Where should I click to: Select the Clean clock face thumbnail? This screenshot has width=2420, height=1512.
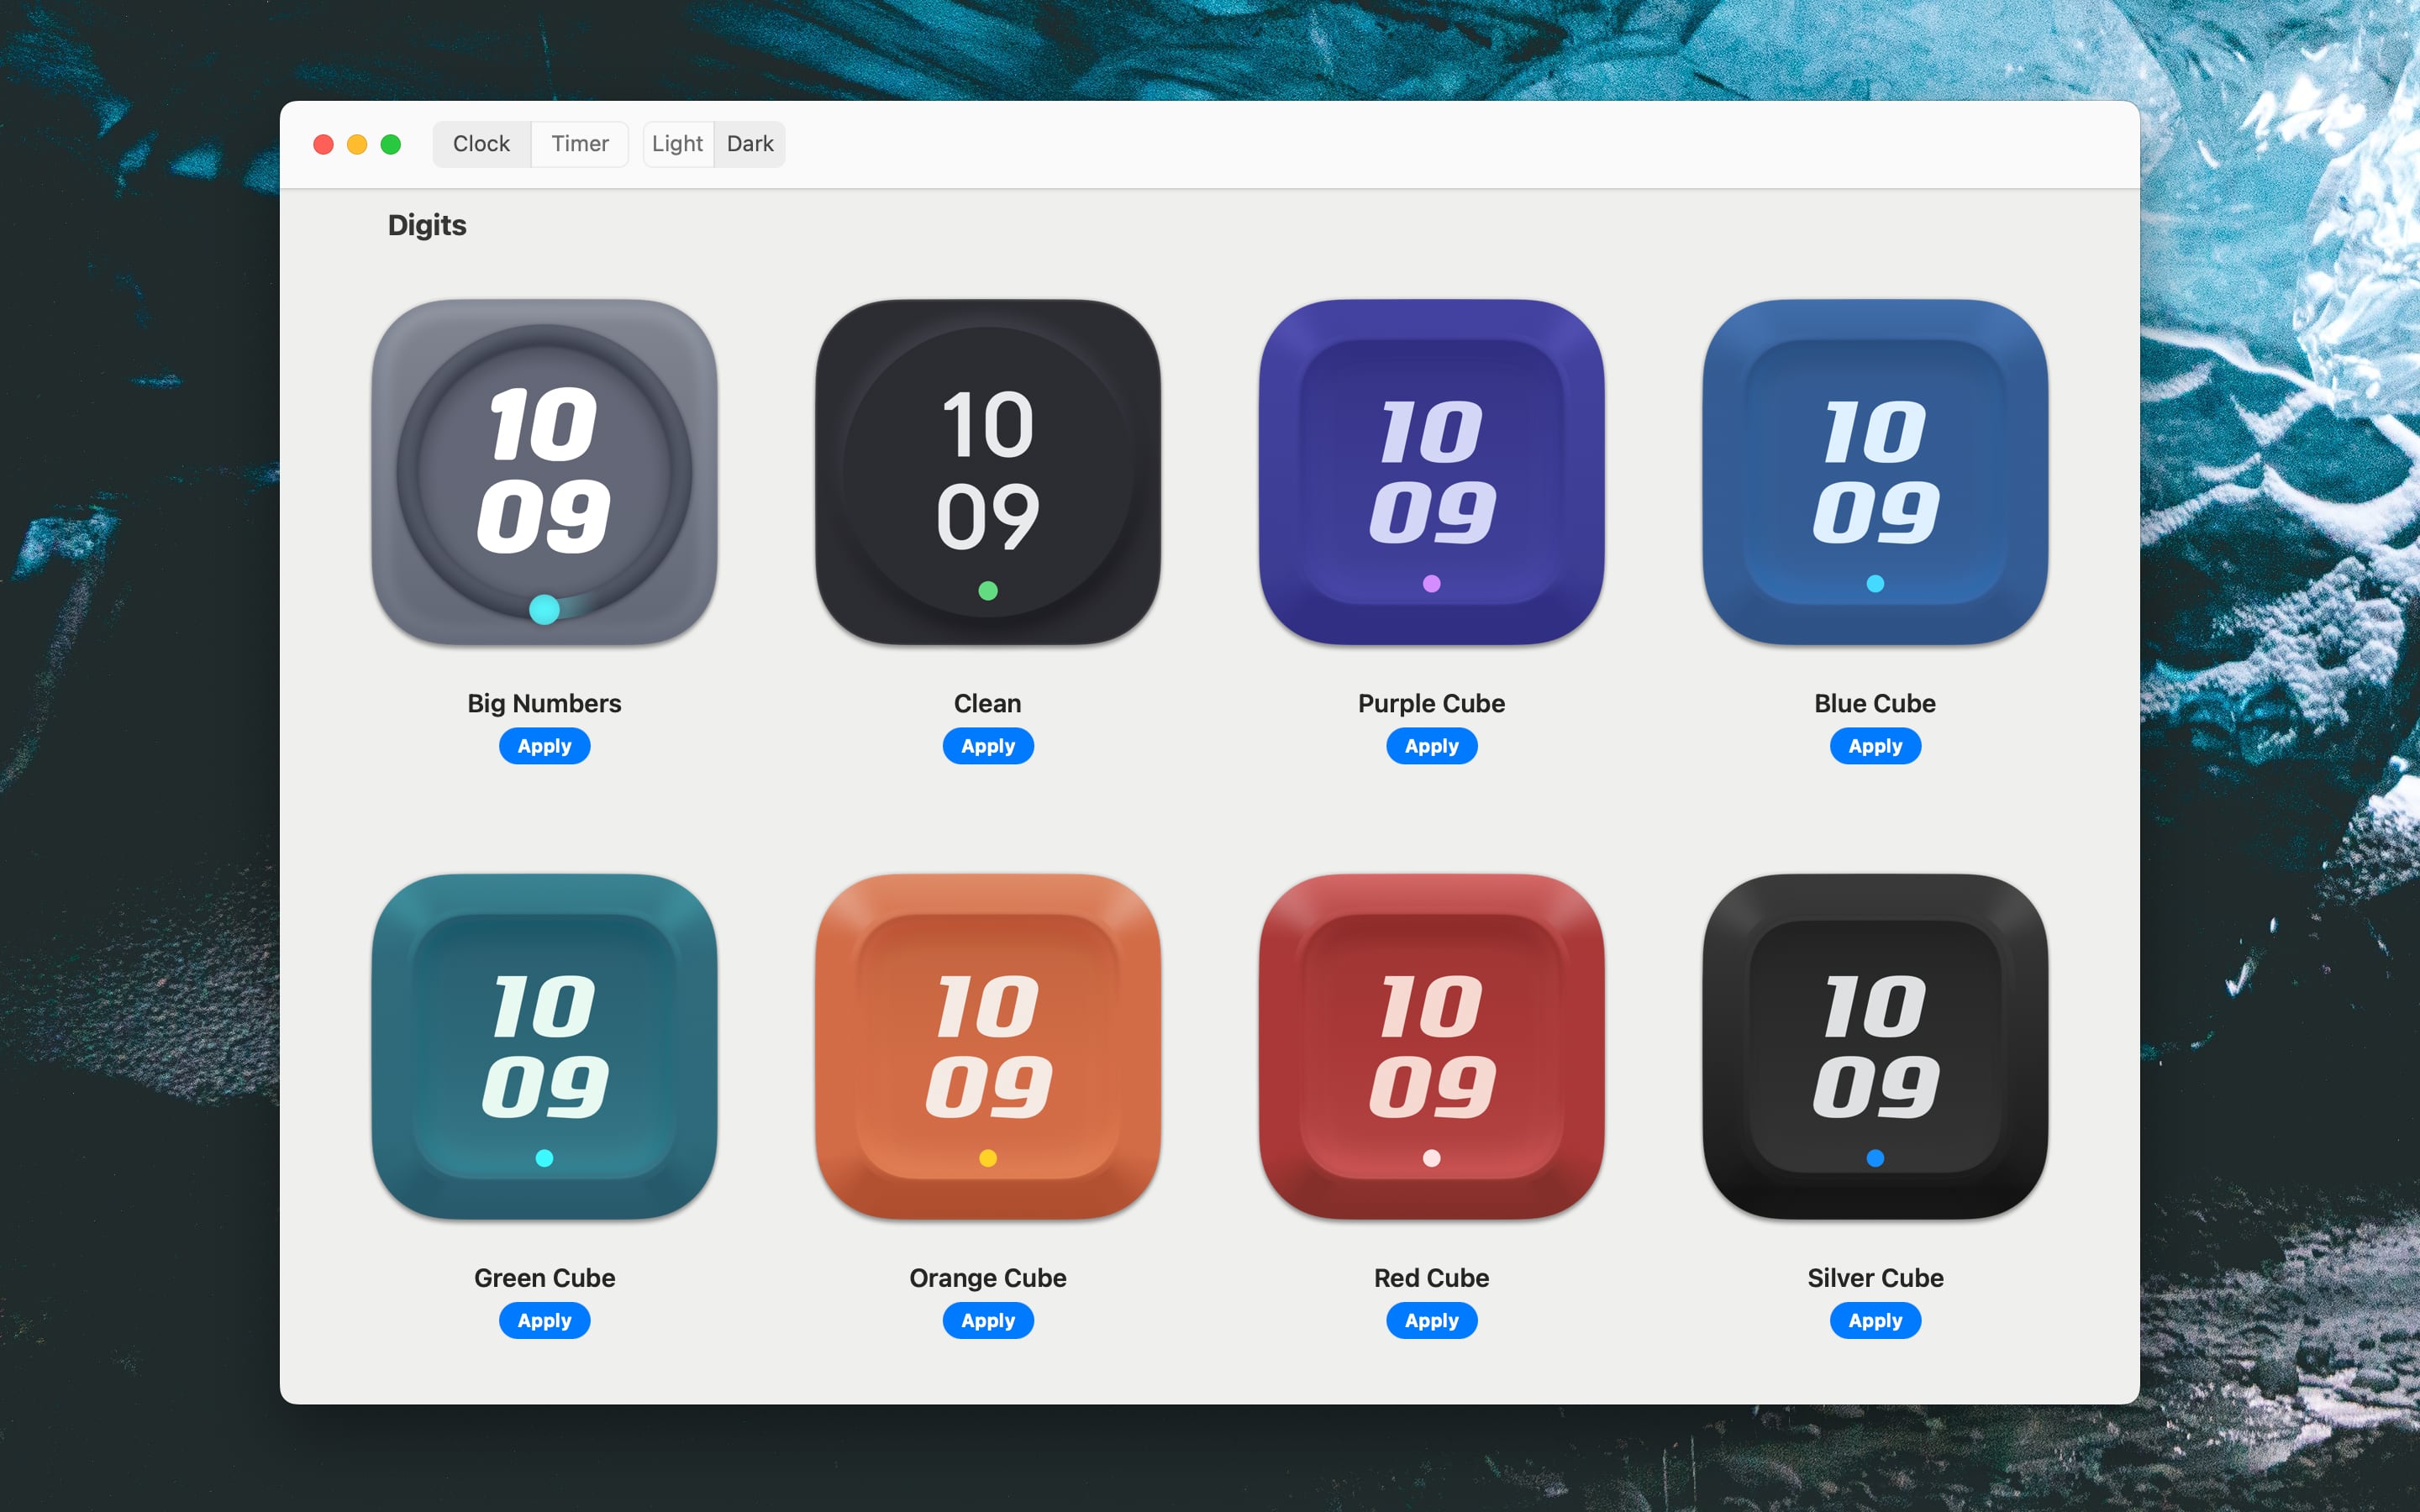(x=987, y=470)
